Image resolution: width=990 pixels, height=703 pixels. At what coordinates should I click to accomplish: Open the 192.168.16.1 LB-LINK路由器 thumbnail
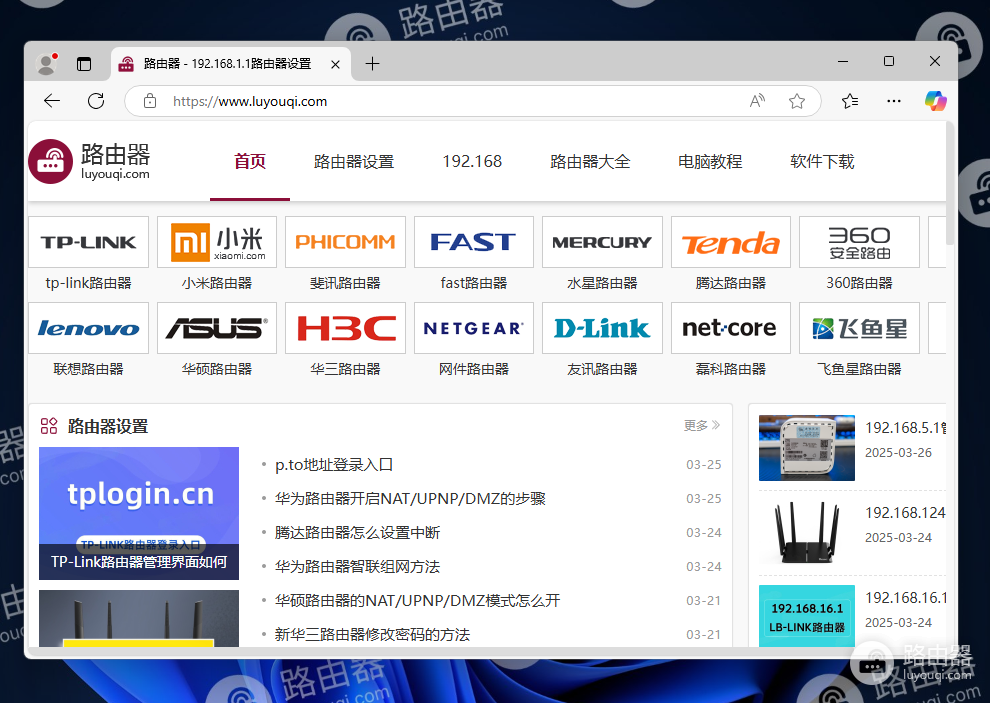[807, 616]
